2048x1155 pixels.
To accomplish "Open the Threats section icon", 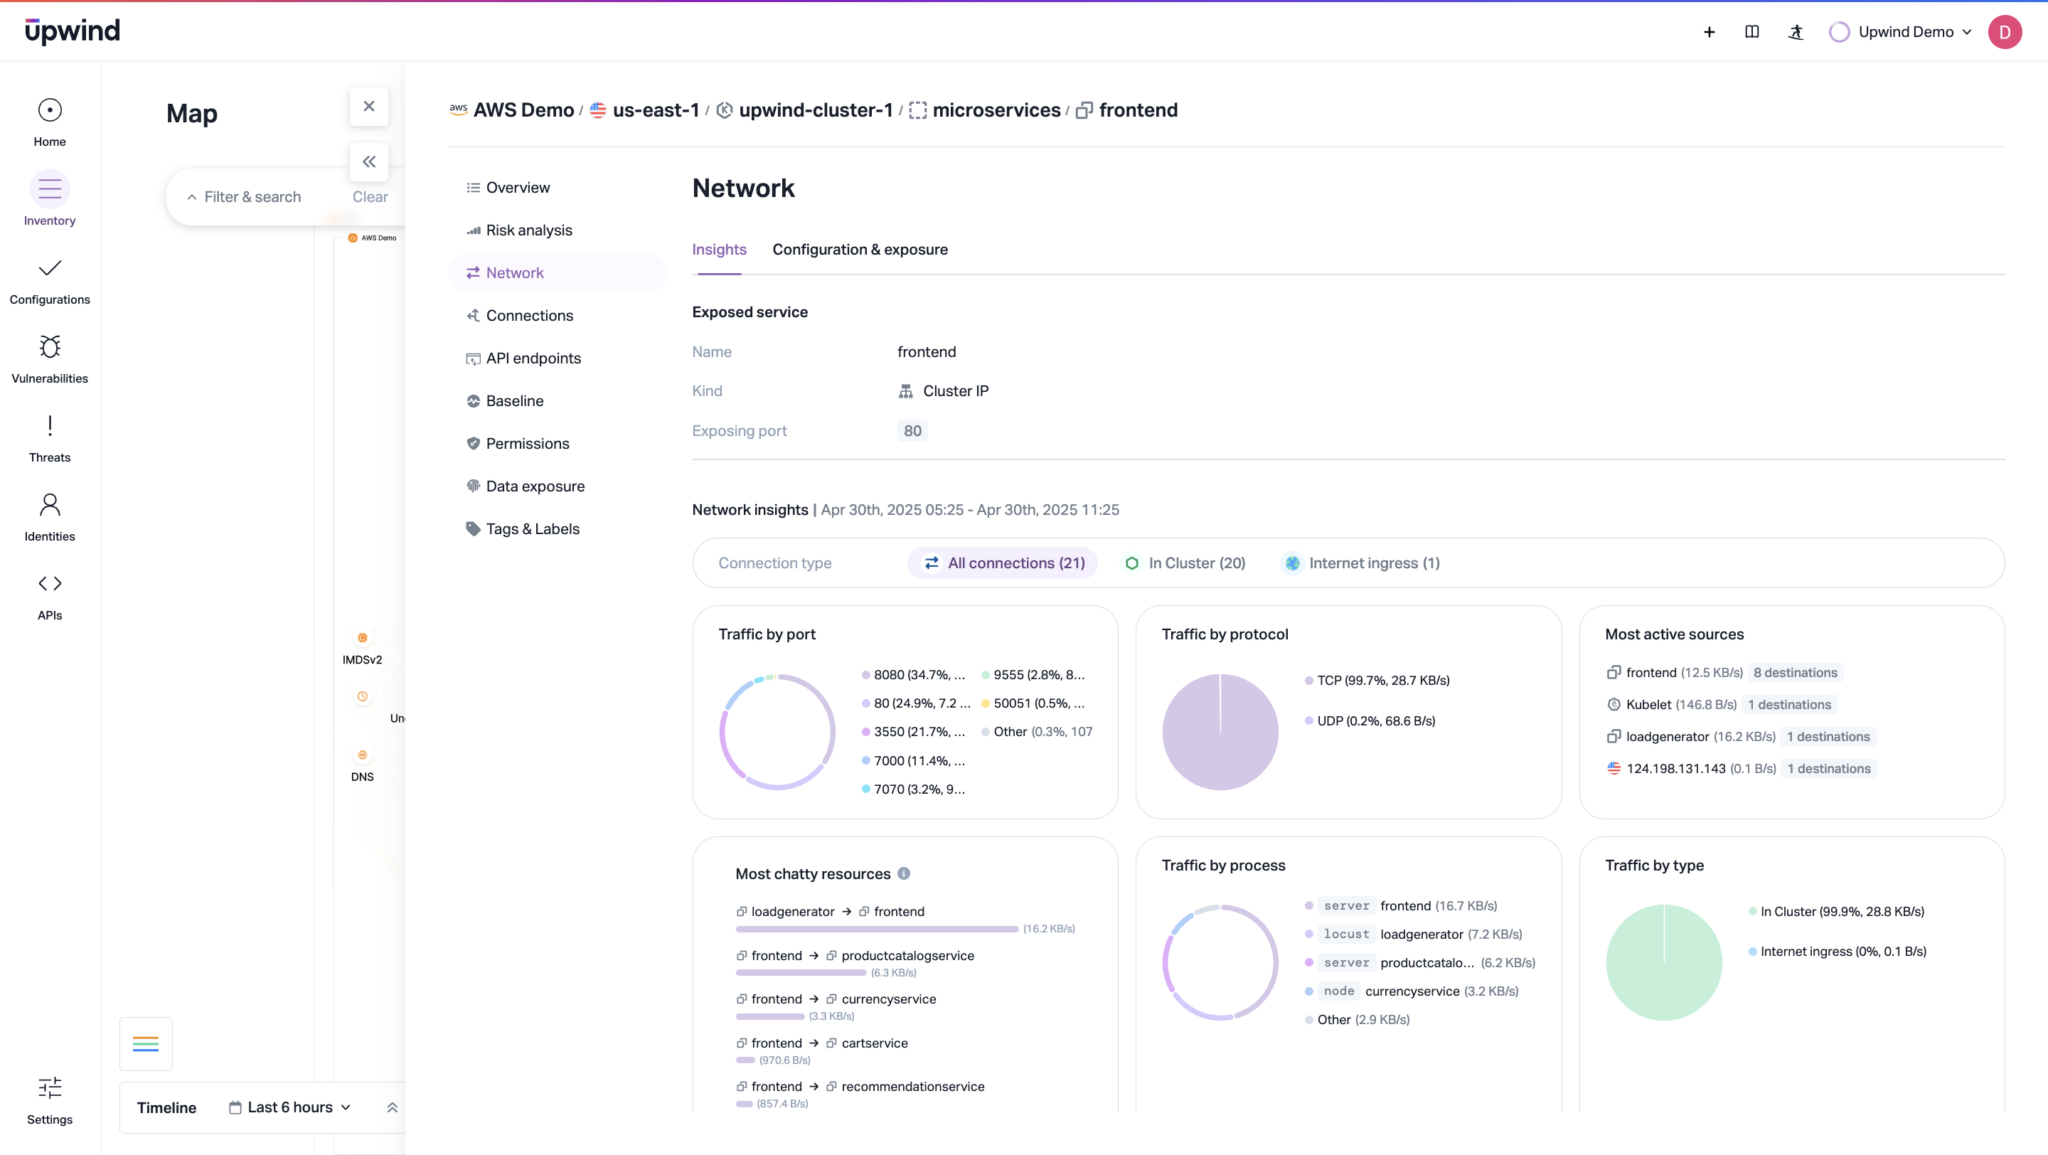I will [48, 430].
